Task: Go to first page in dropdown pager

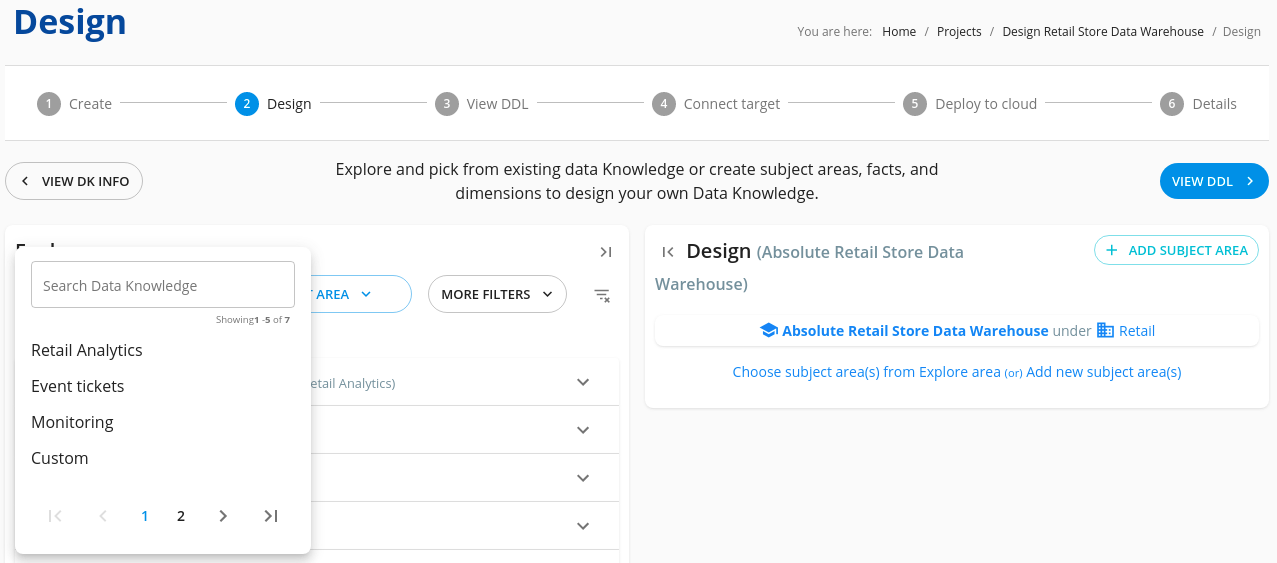Action: (x=56, y=516)
